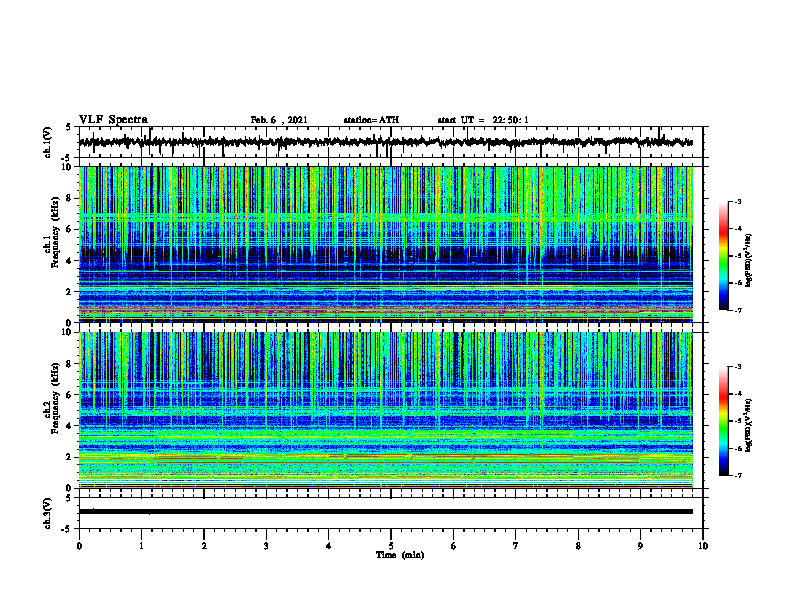Select the ch.1 "Frequency (kHz)" axis label
Screen dimensions: 792x612
pos(55,233)
